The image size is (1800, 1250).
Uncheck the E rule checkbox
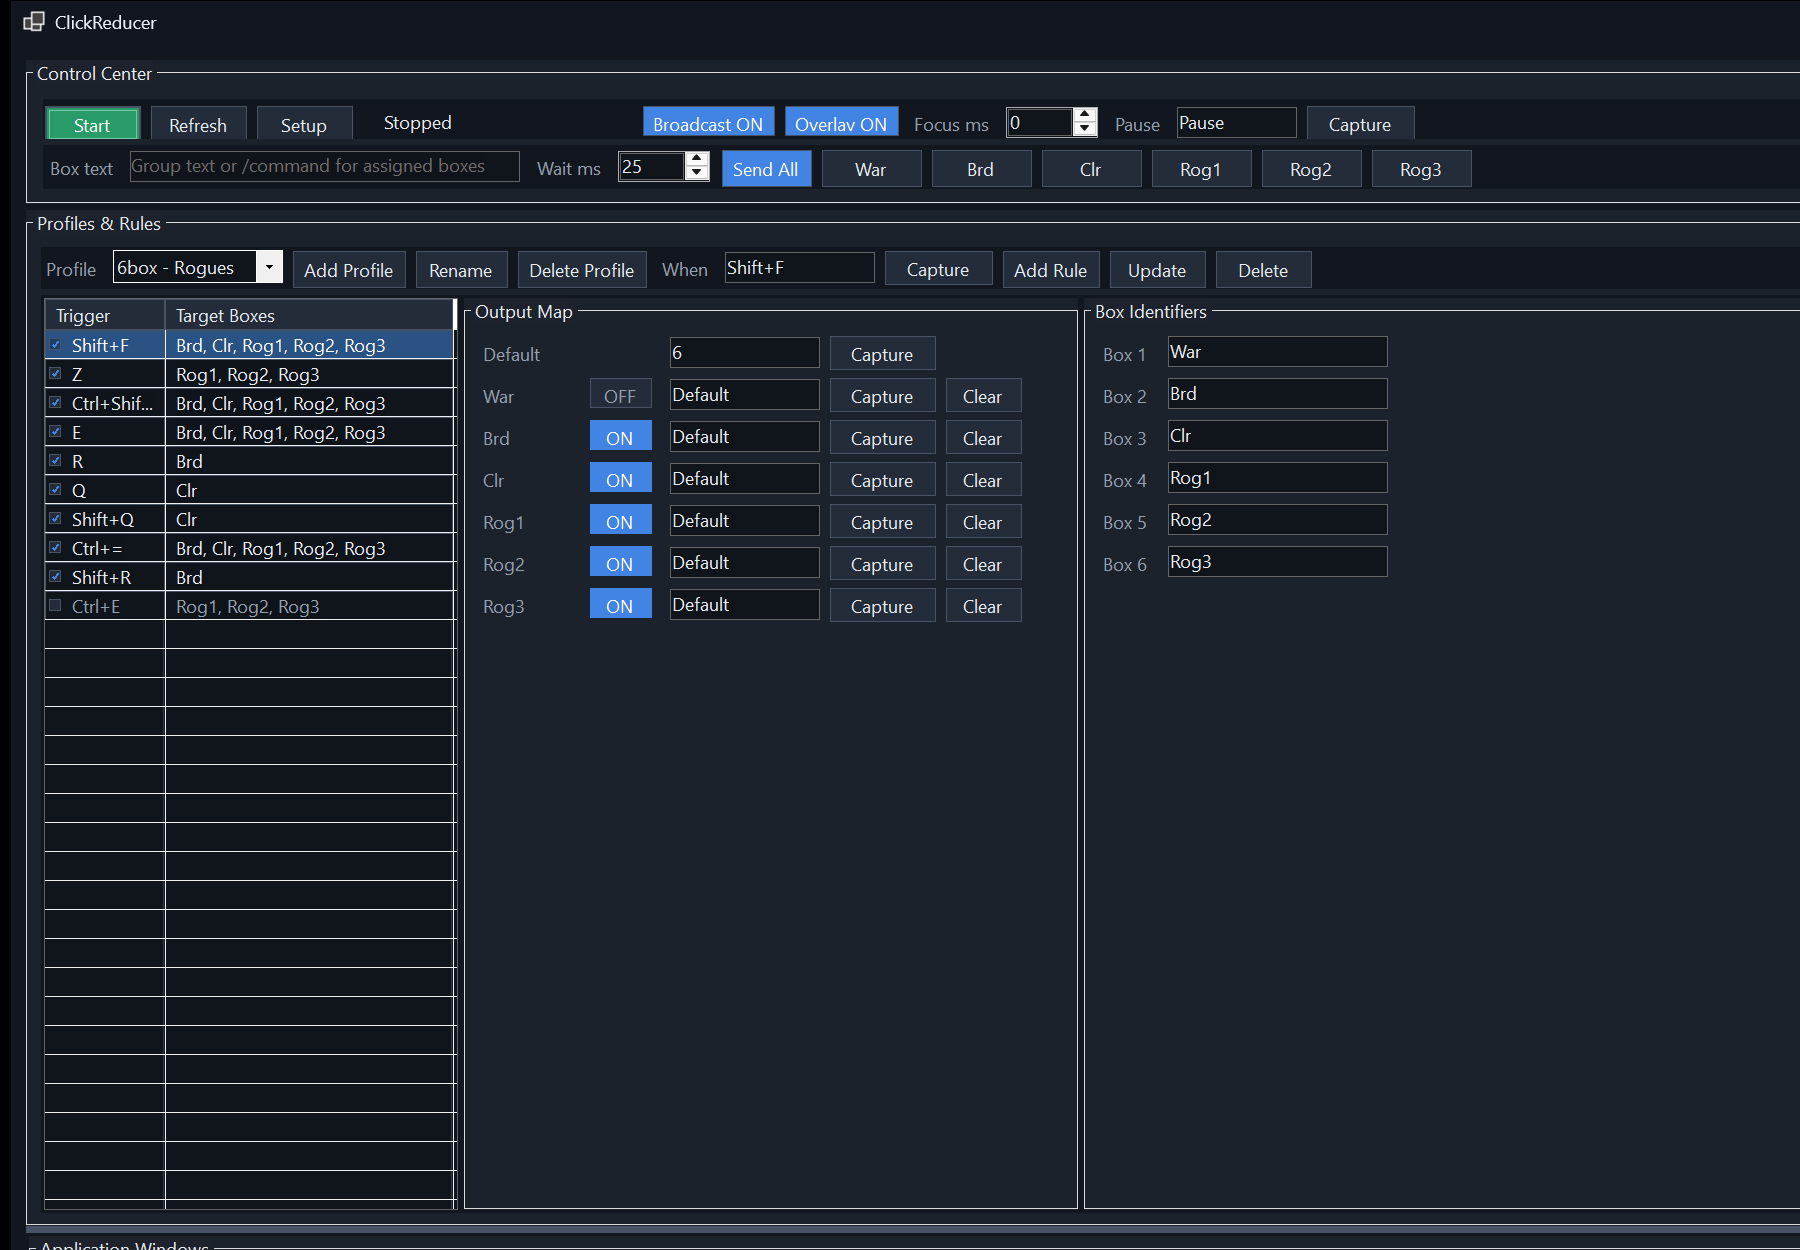(55, 431)
